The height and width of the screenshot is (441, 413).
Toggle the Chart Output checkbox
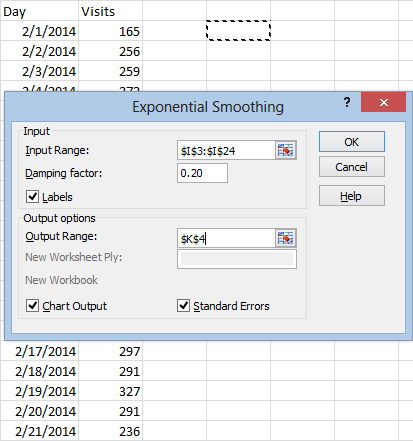[32, 305]
